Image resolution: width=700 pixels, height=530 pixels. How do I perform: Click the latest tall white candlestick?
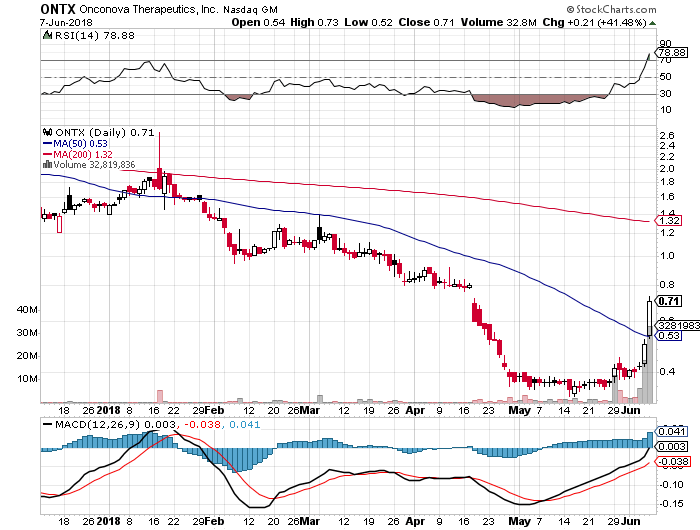pos(649,318)
